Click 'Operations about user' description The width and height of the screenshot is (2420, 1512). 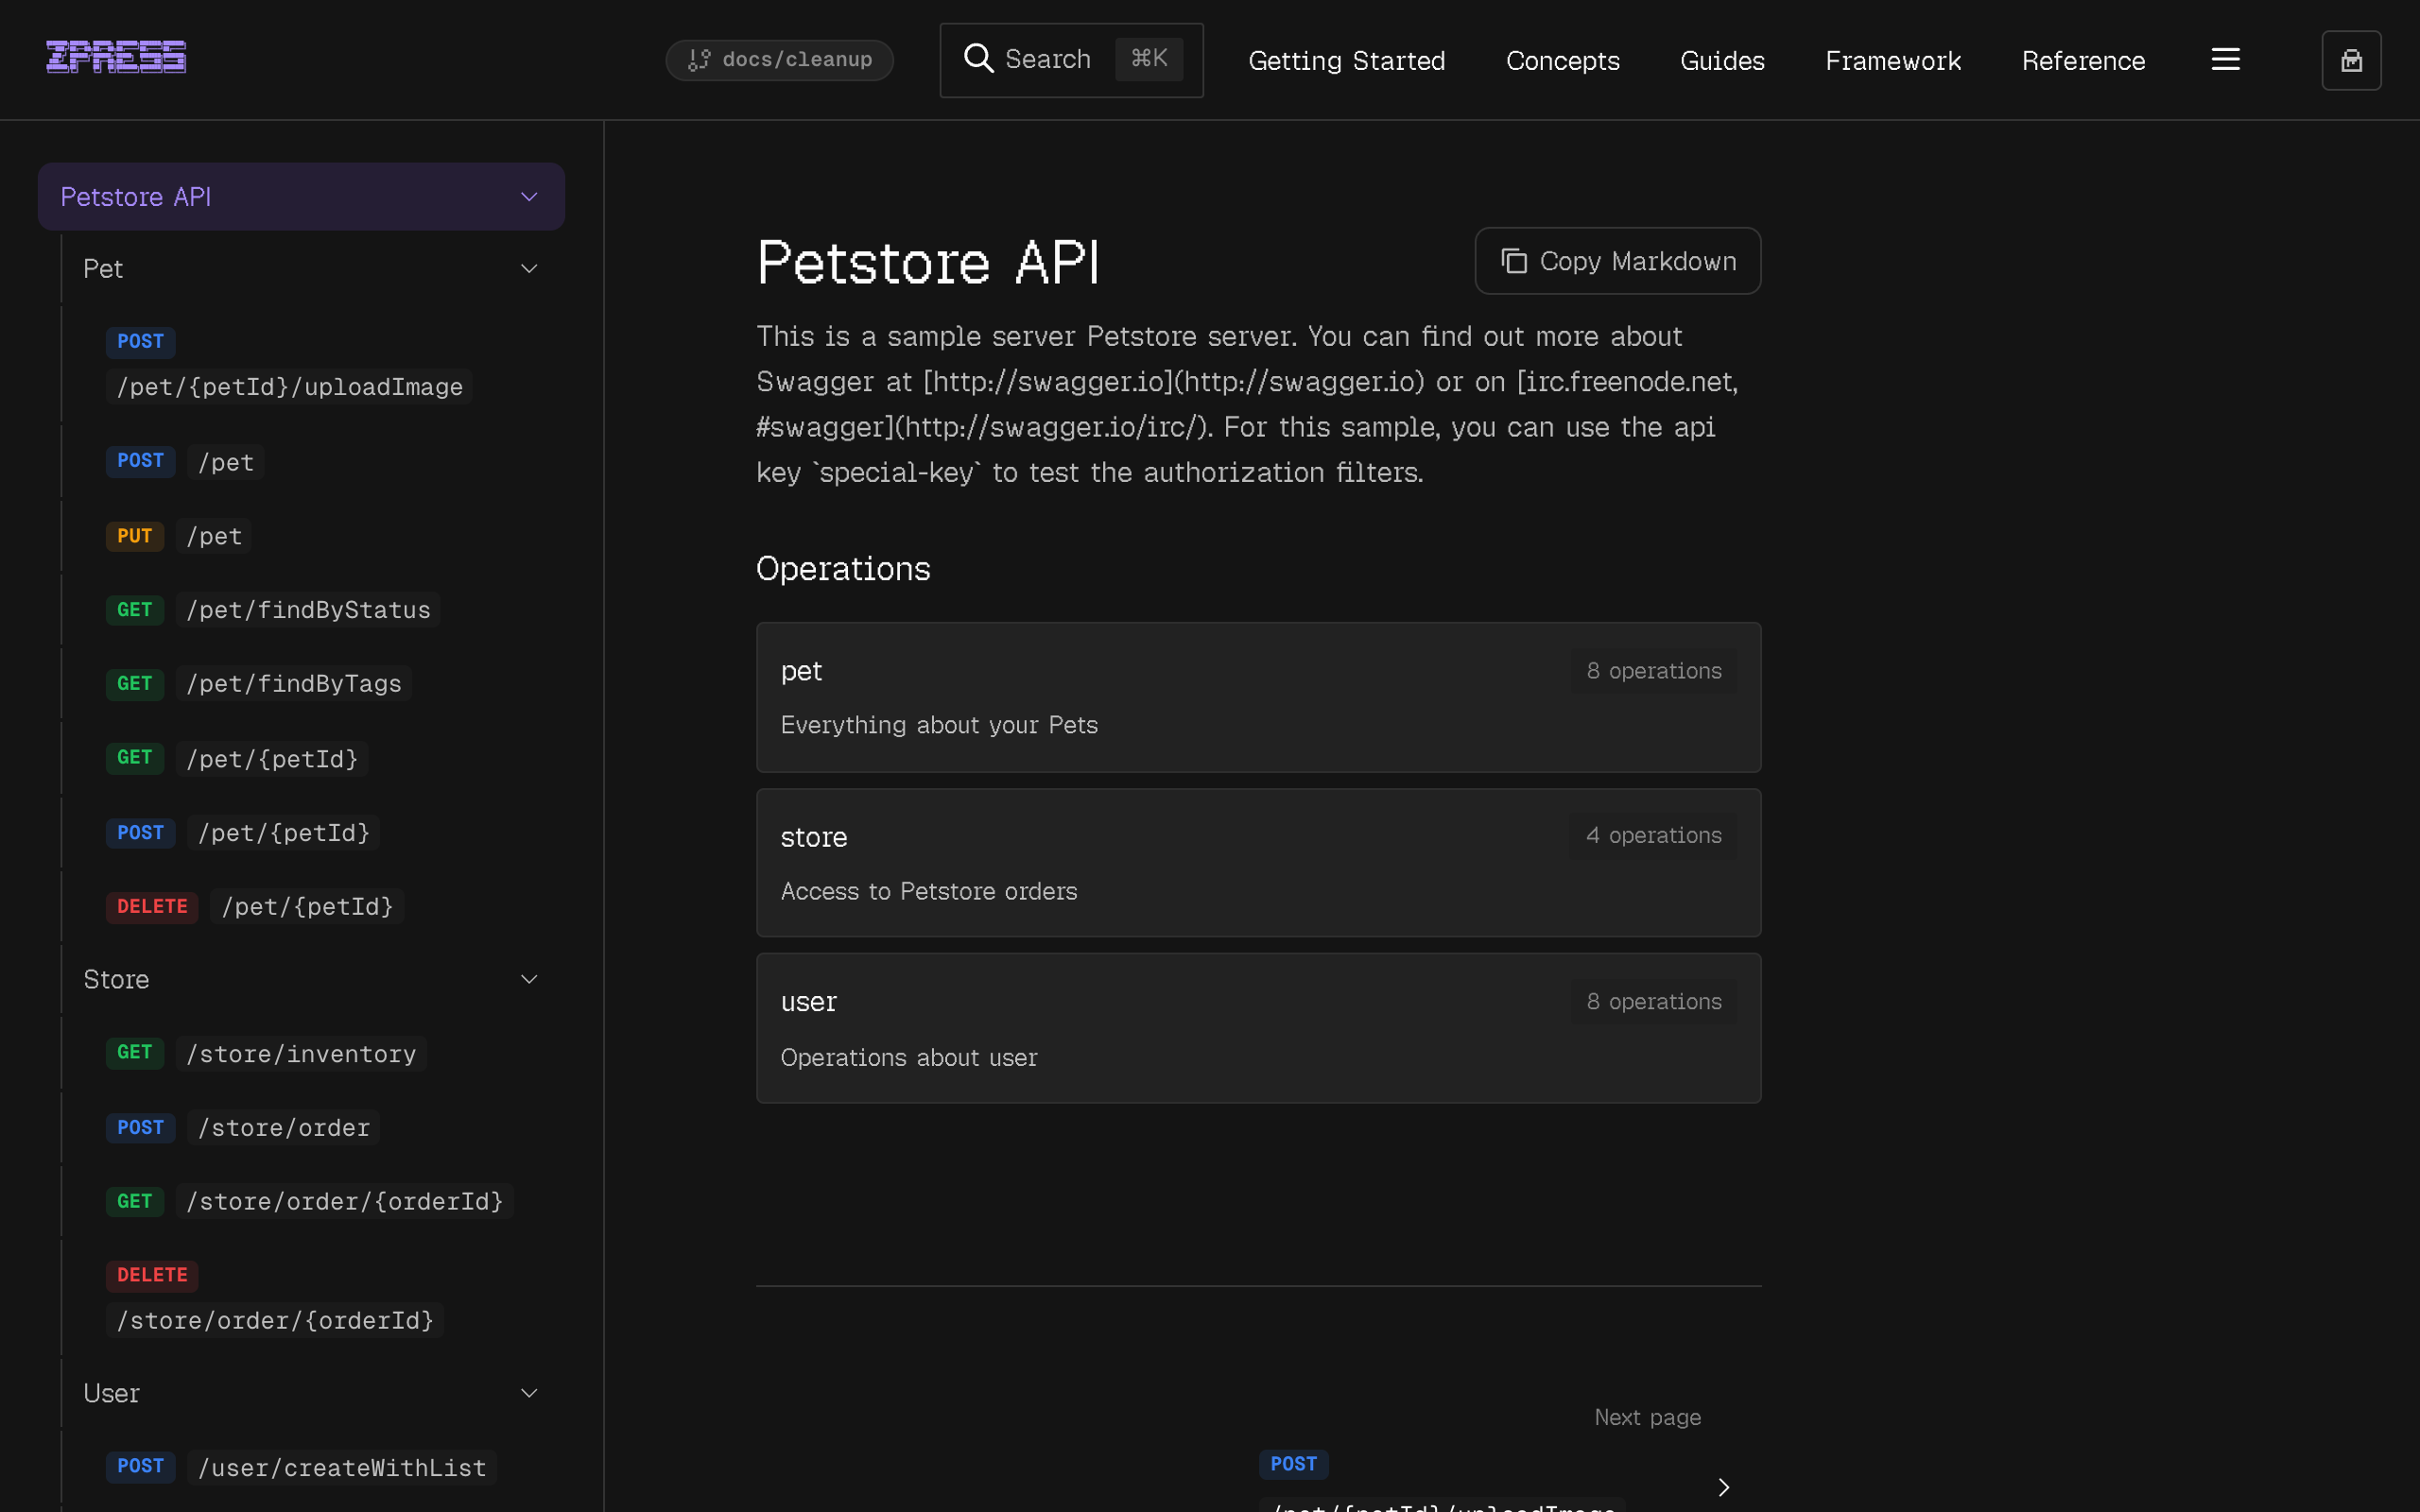pos(908,1057)
